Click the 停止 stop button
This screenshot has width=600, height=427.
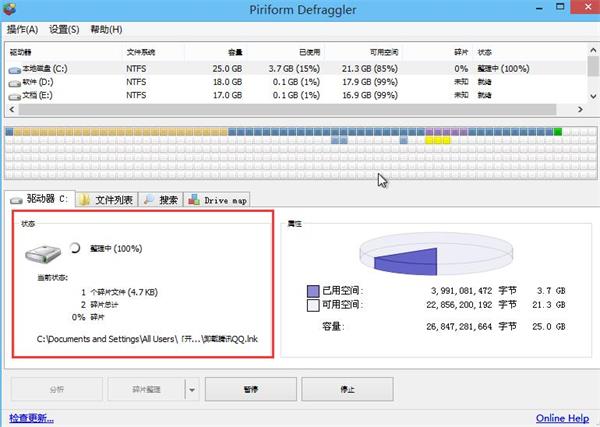coord(347,389)
